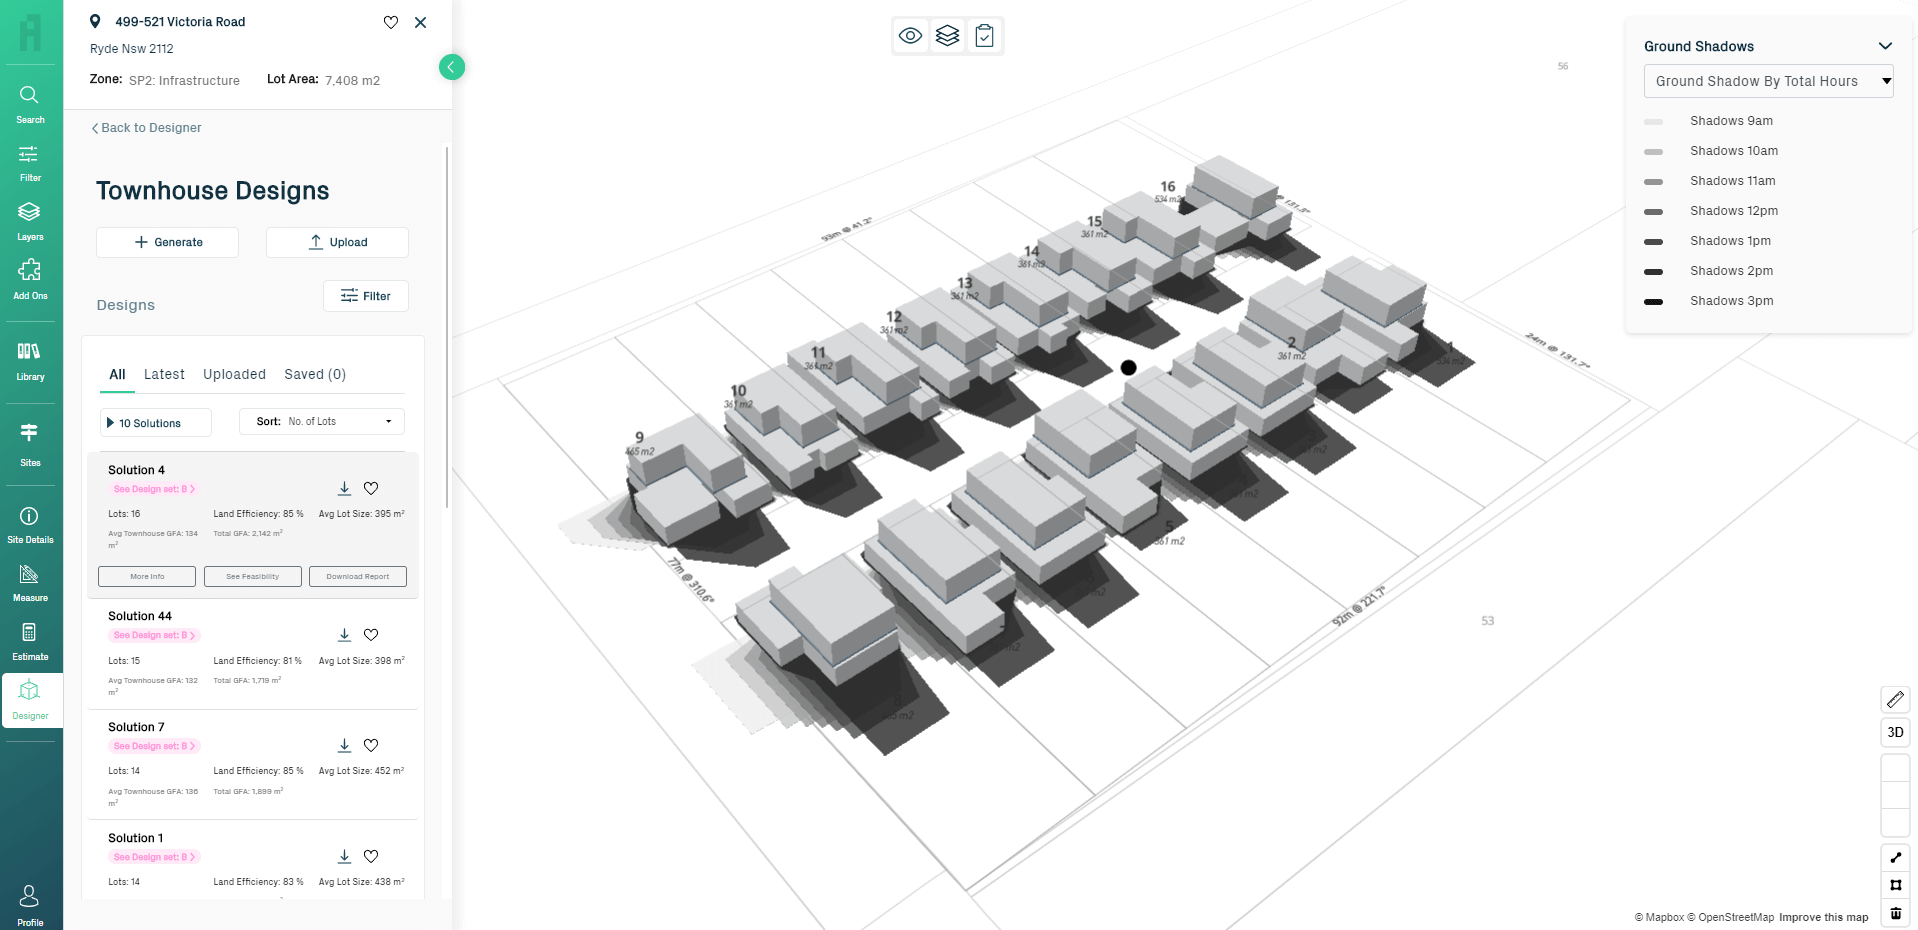Open map layers stack icon
The height and width of the screenshot is (930, 1918).
tap(947, 36)
